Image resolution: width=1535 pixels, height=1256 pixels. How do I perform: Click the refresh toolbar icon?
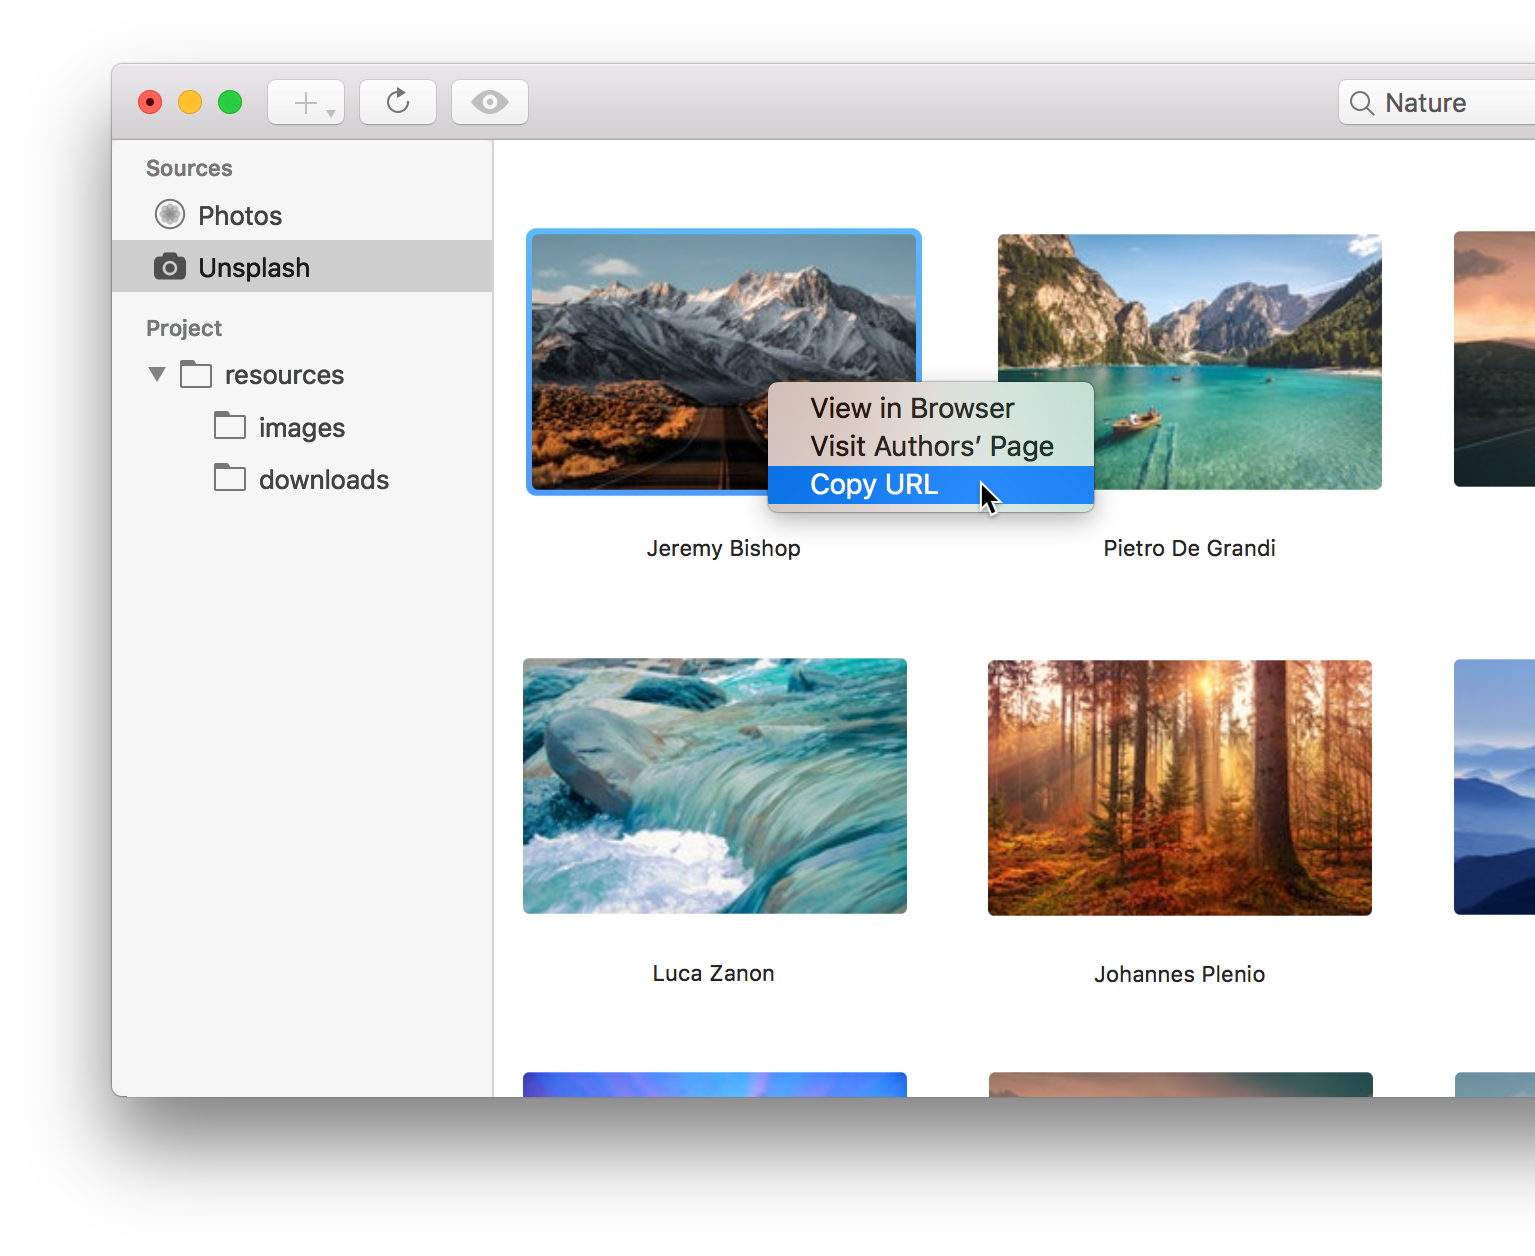point(398,102)
